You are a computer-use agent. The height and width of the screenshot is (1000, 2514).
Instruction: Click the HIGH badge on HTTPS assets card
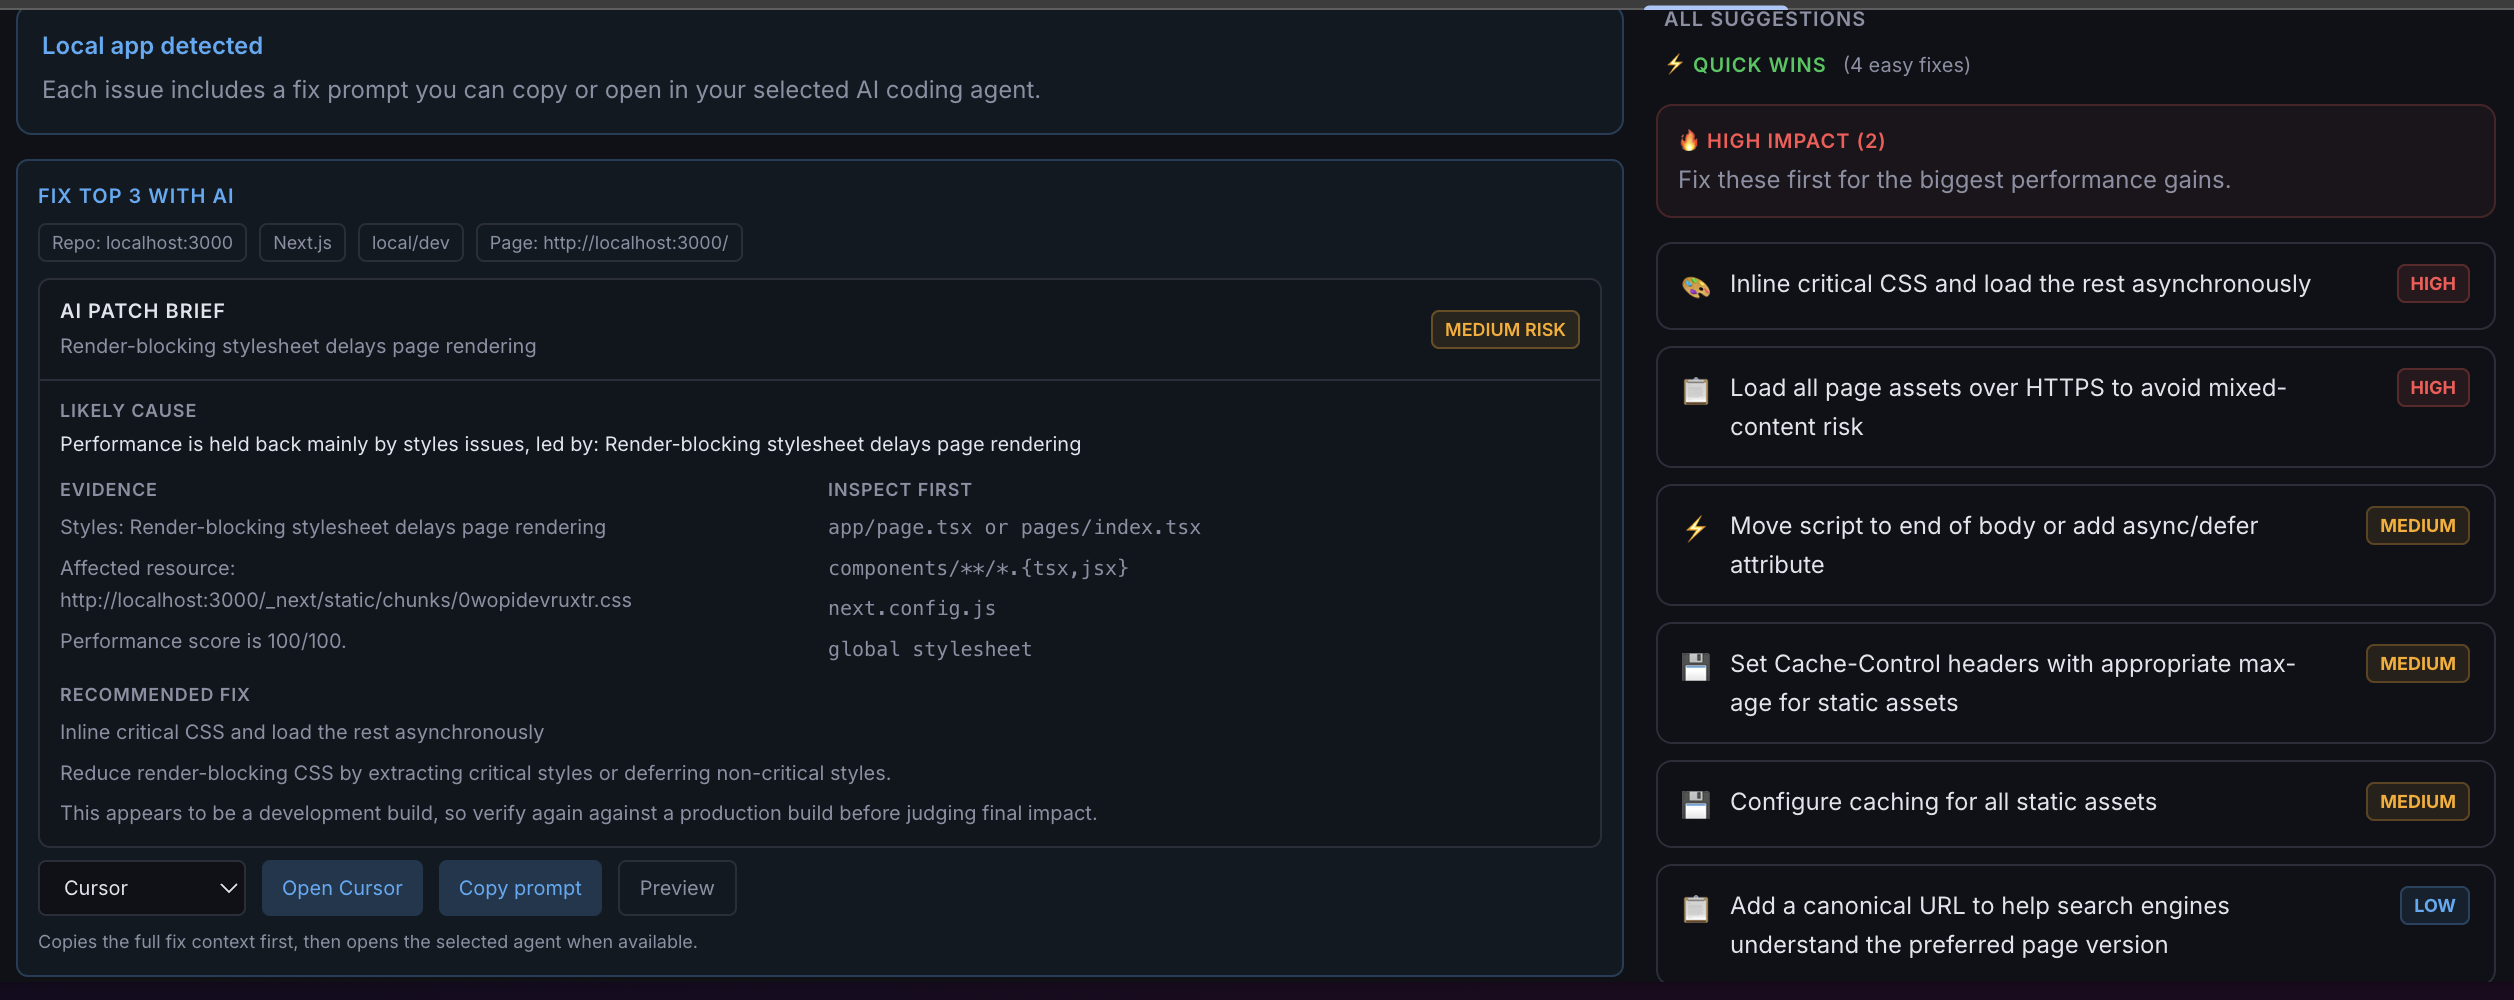pyautogui.click(x=2433, y=388)
